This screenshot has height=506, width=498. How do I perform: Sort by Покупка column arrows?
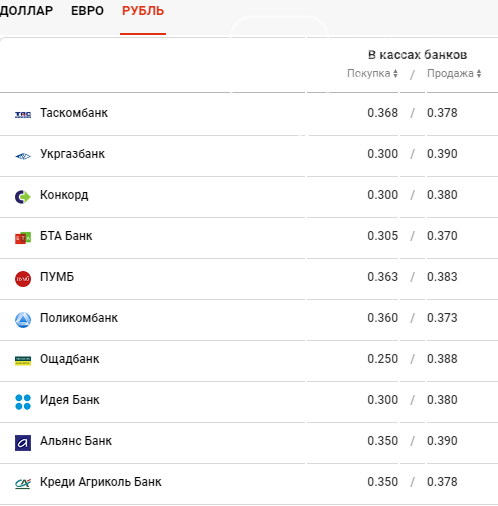pyautogui.click(x=395, y=73)
